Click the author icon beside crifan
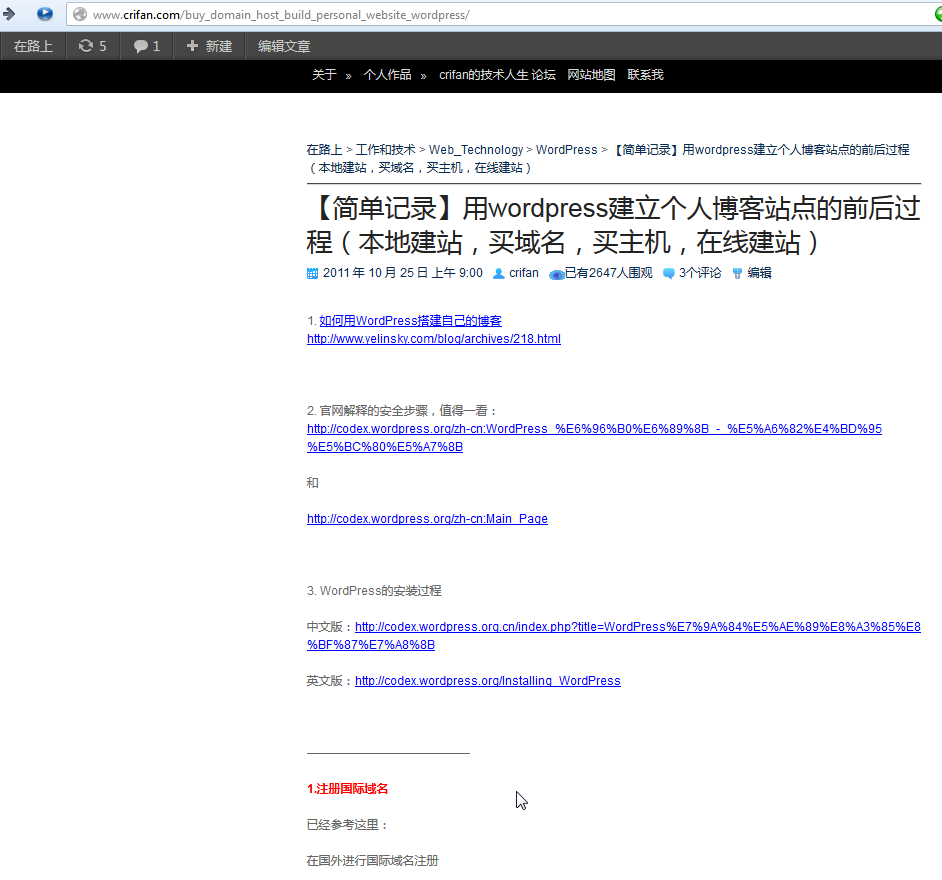This screenshot has width=942, height=880. 499,273
